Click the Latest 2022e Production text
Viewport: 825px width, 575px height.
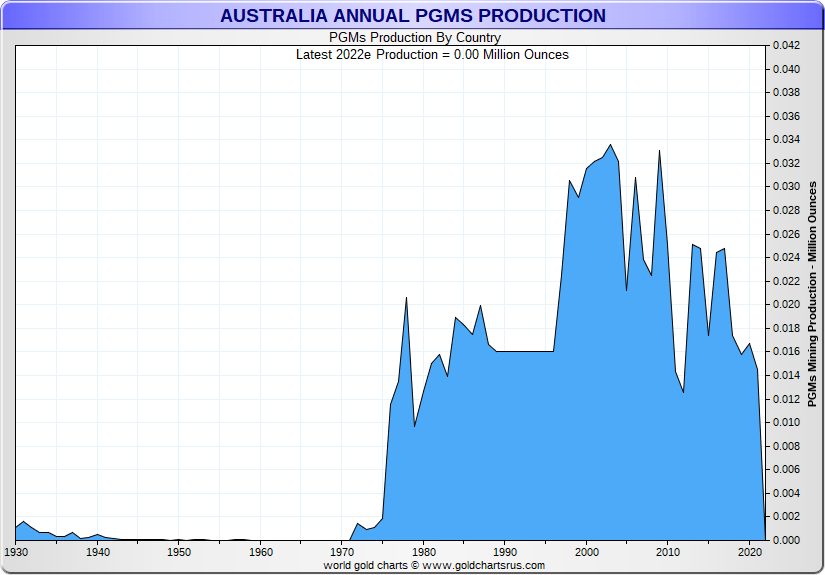pos(432,54)
